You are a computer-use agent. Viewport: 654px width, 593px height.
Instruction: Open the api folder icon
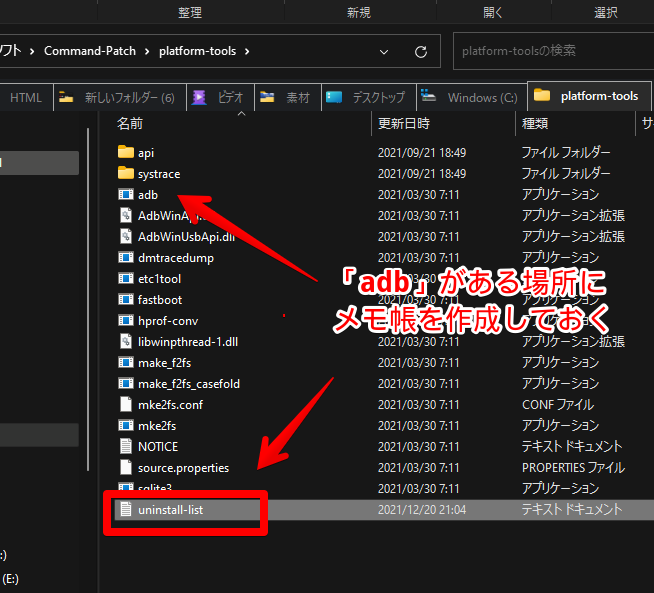(126, 152)
